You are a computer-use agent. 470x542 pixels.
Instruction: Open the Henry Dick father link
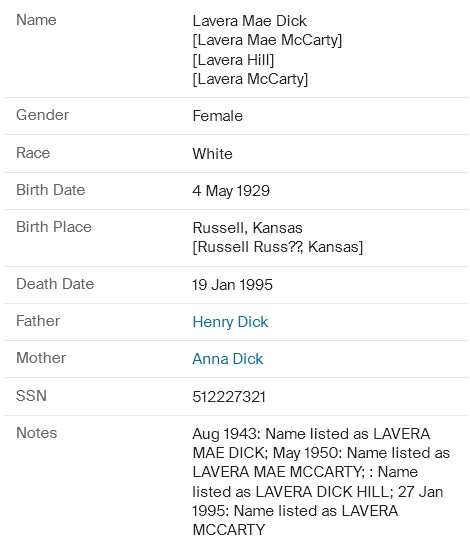pos(230,322)
